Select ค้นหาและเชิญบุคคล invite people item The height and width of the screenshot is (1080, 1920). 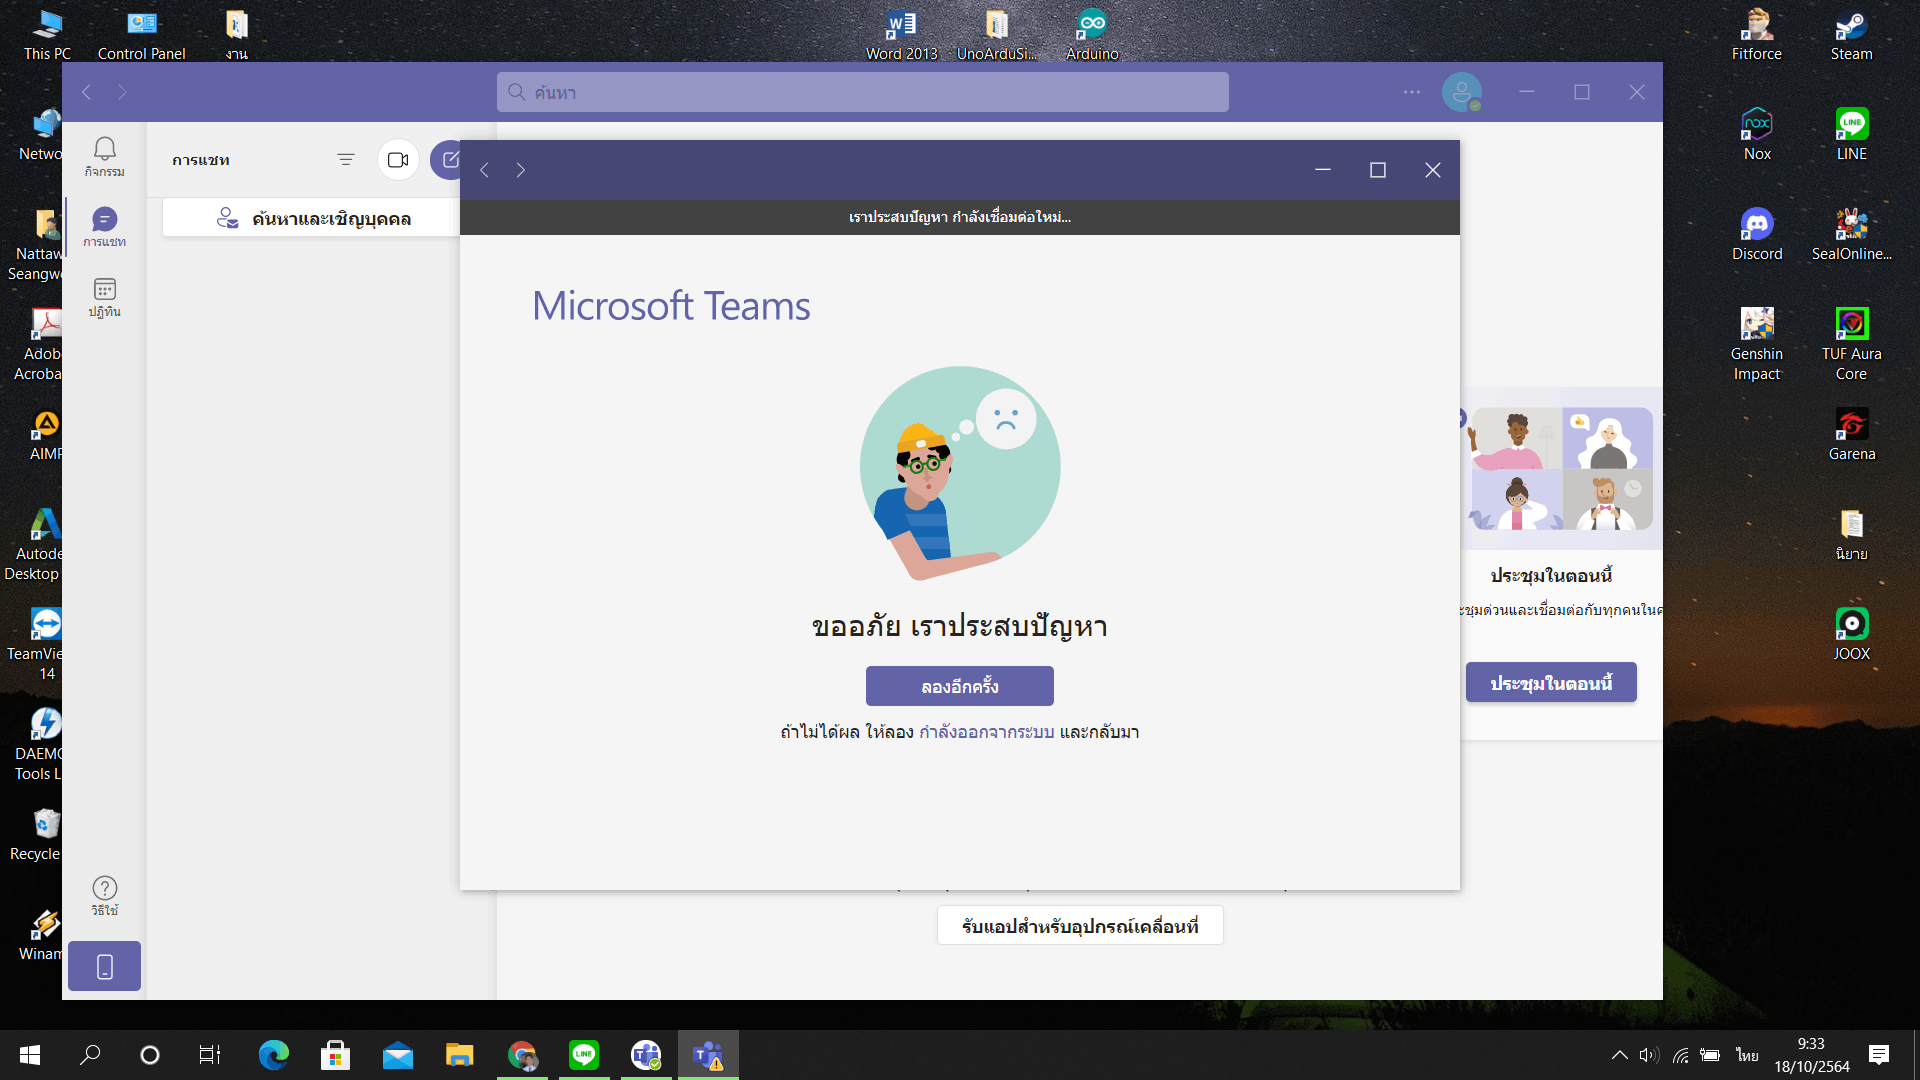tap(312, 218)
